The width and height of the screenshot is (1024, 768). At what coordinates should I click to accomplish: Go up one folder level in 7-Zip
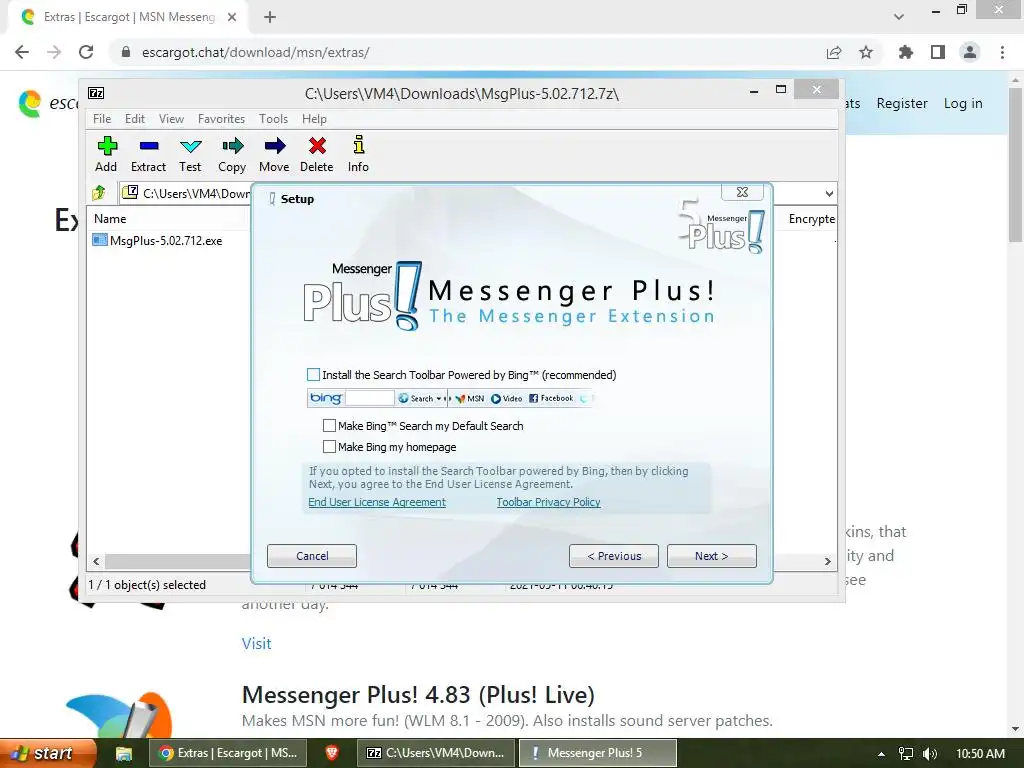click(99, 193)
